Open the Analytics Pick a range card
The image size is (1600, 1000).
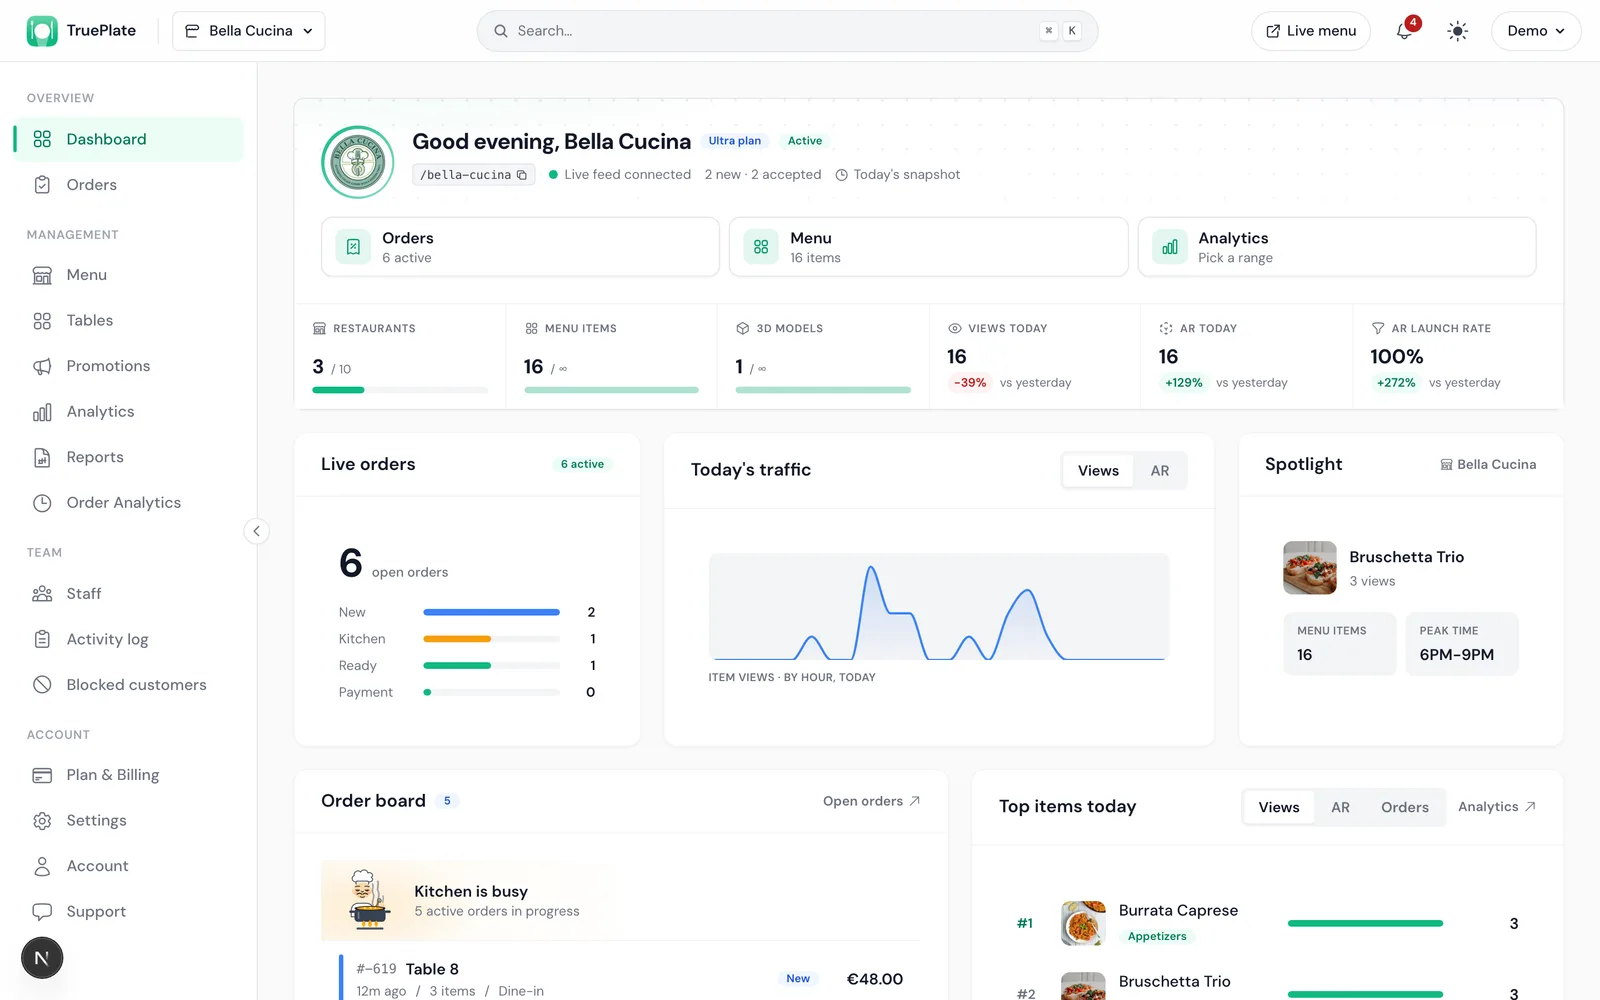1337,247
